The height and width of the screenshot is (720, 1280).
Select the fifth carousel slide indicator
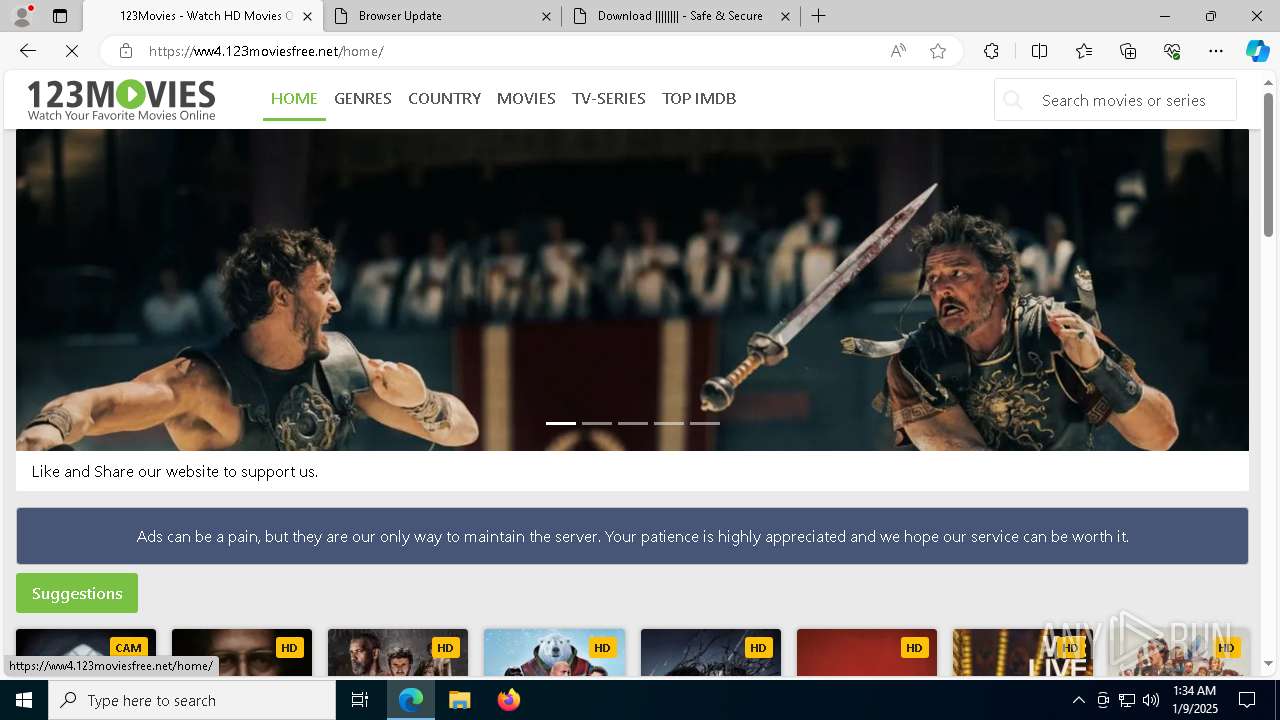point(705,423)
